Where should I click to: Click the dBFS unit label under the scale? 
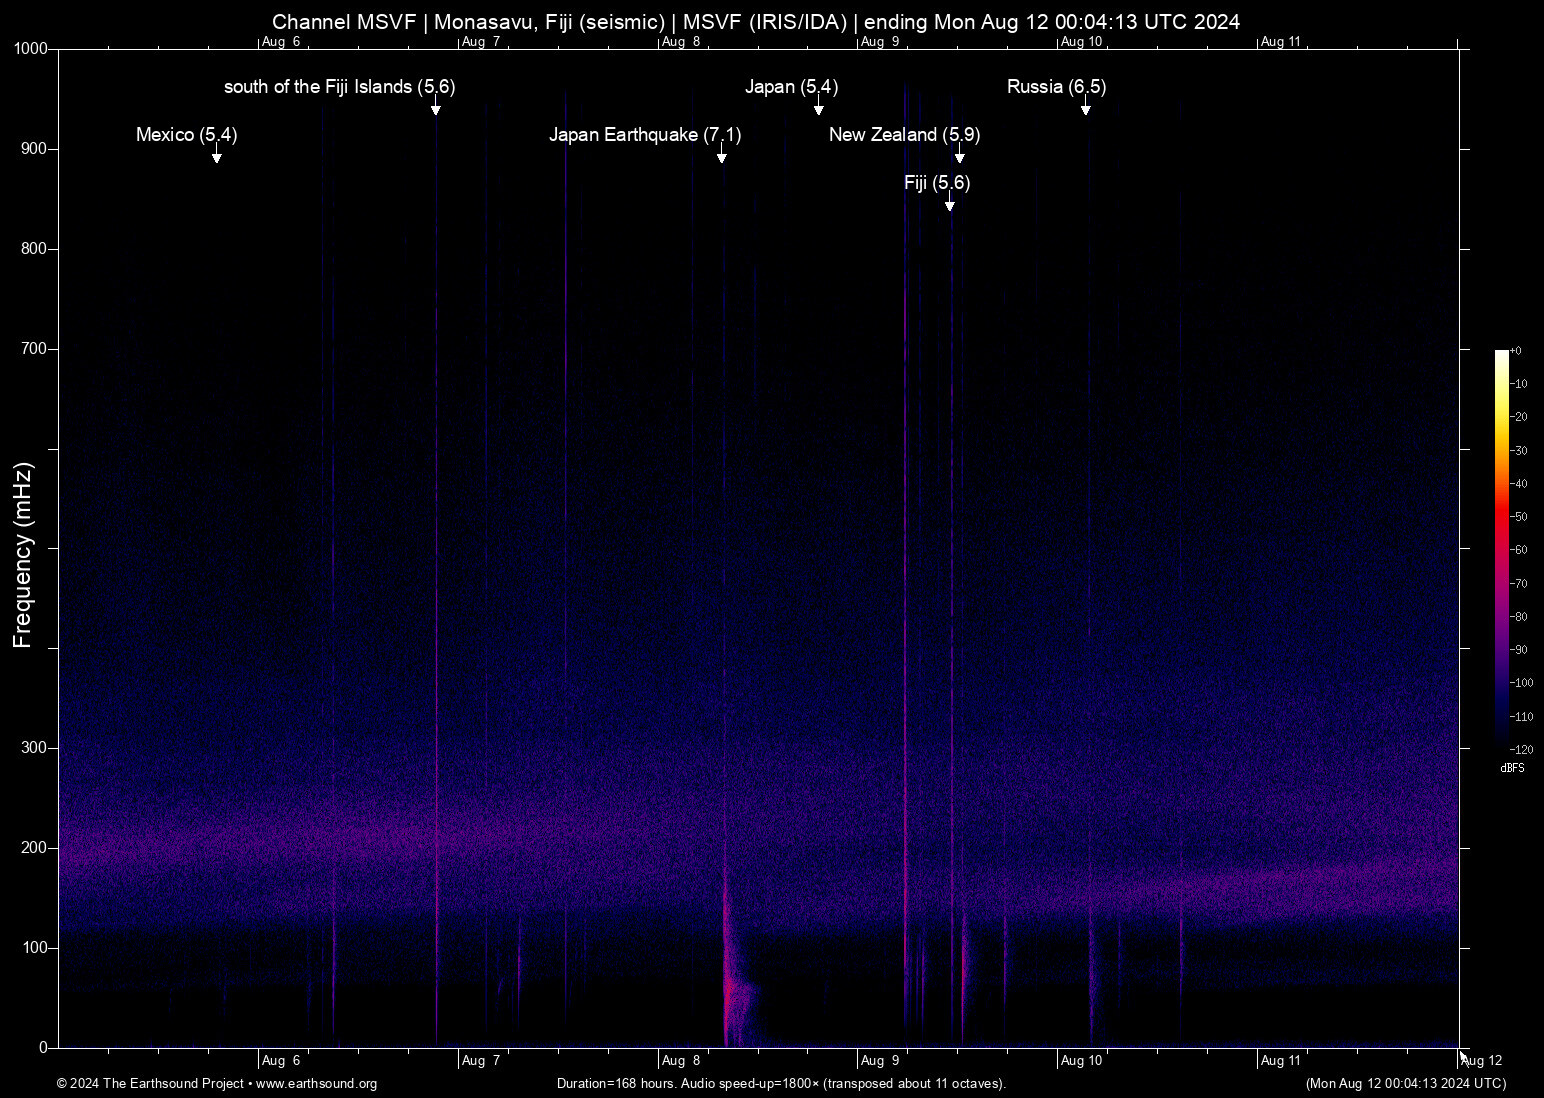pos(1513,768)
